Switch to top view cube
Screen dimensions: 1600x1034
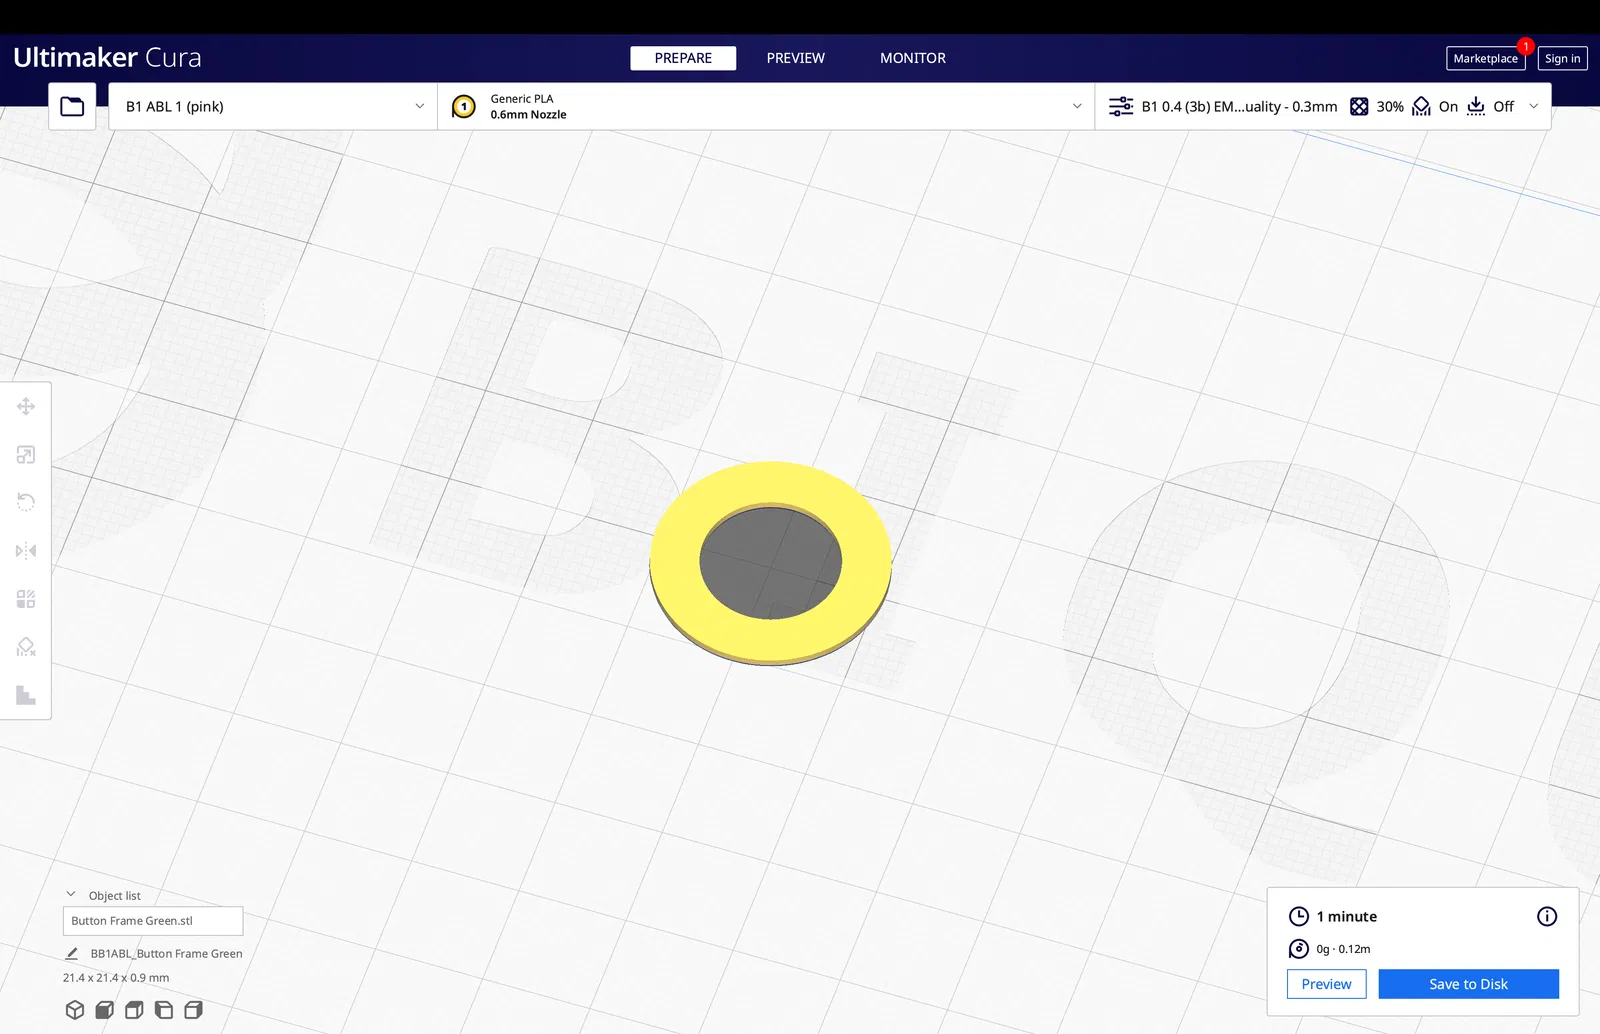[x=134, y=1010]
